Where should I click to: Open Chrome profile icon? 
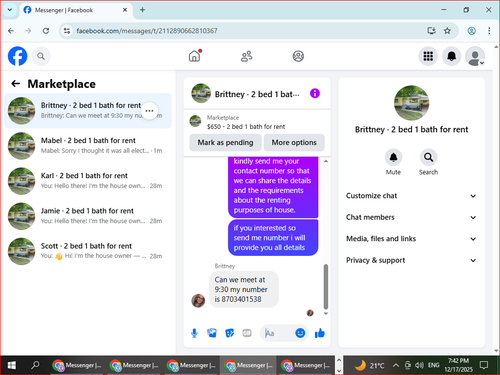[x=471, y=31]
